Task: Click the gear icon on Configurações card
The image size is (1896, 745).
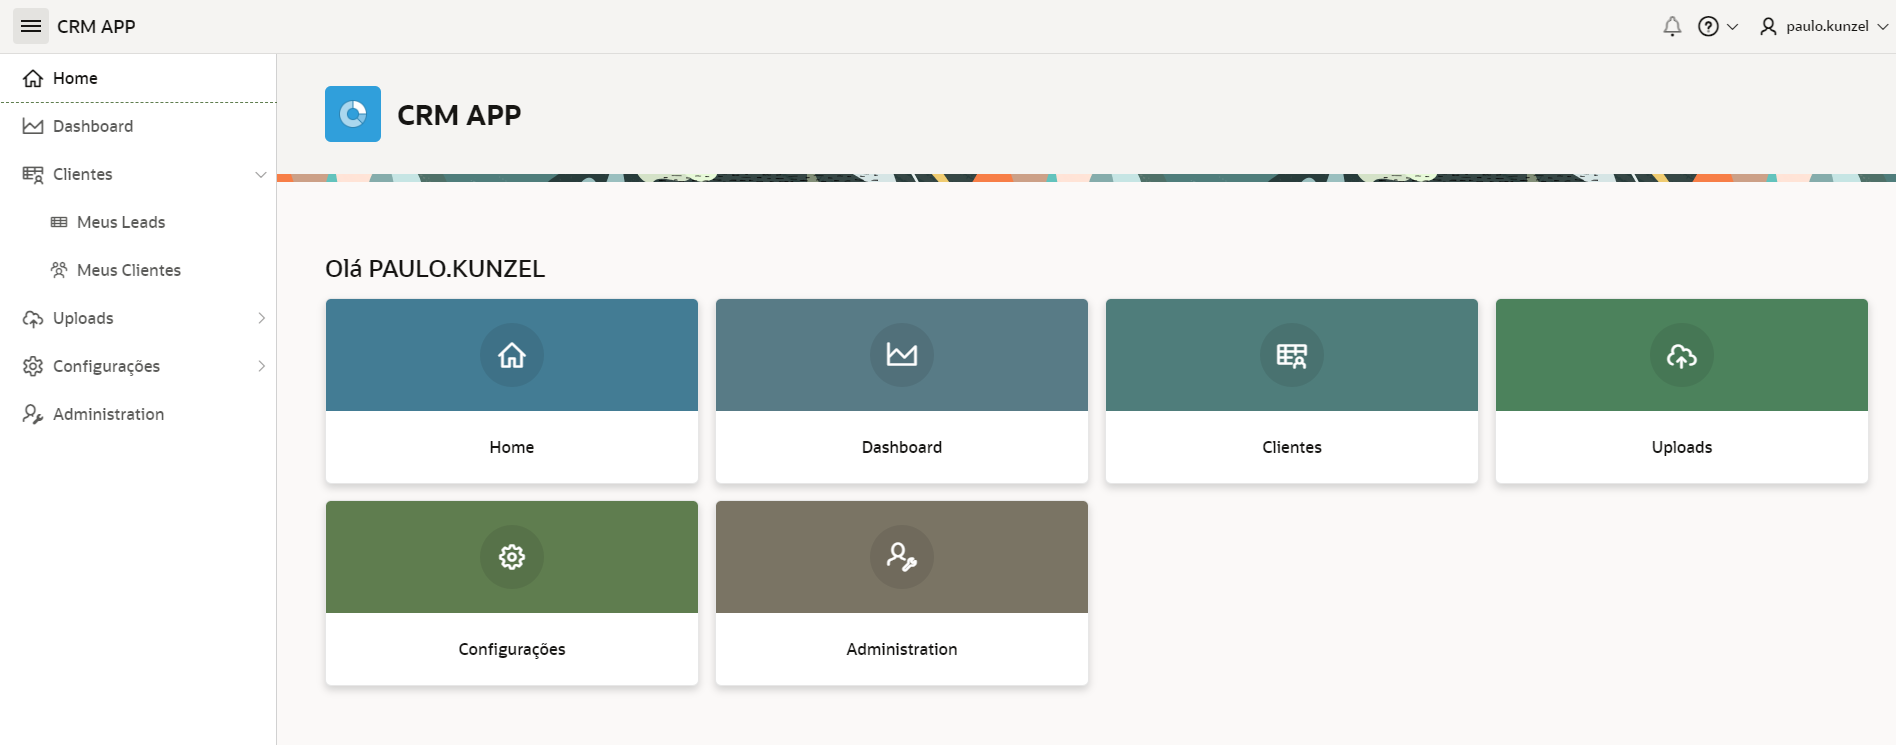Action: (512, 557)
